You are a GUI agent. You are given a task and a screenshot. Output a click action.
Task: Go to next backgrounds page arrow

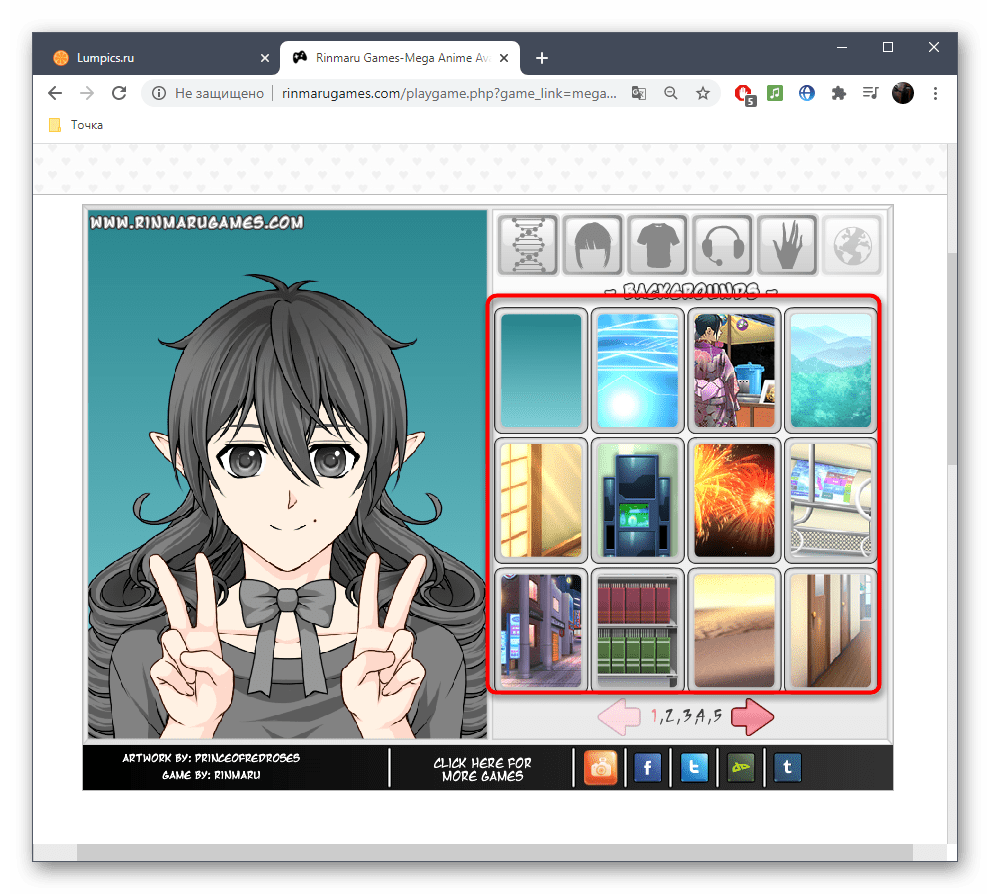[753, 716]
